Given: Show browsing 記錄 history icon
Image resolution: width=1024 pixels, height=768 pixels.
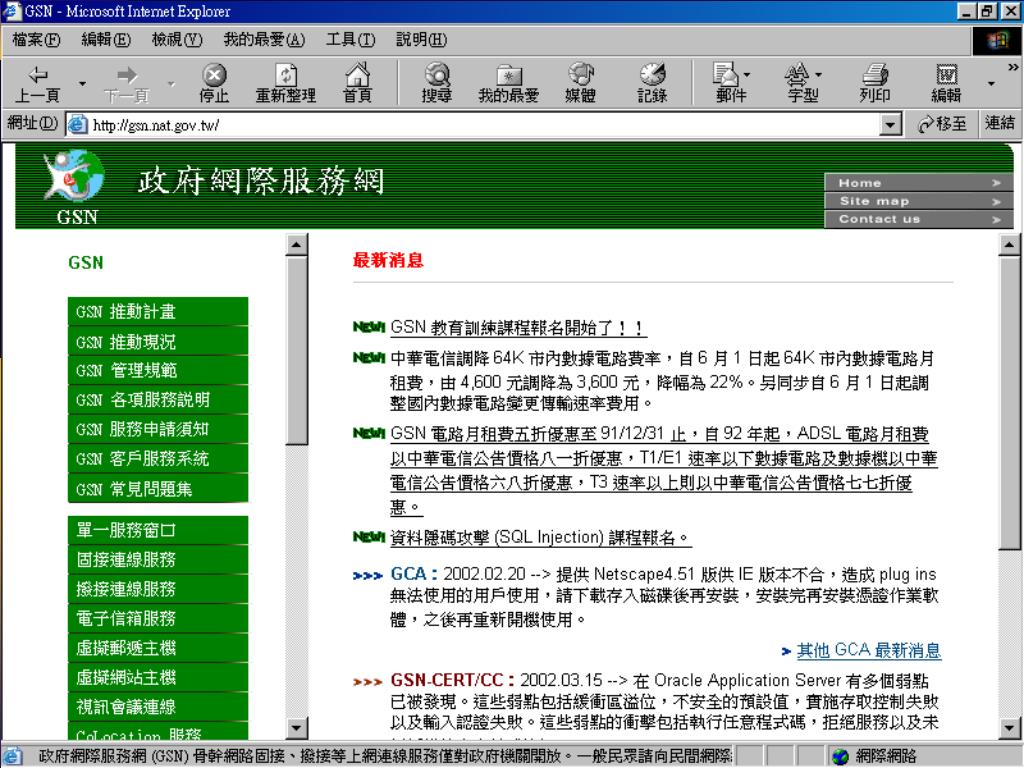Looking at the screenshot, I should point(652,74).
